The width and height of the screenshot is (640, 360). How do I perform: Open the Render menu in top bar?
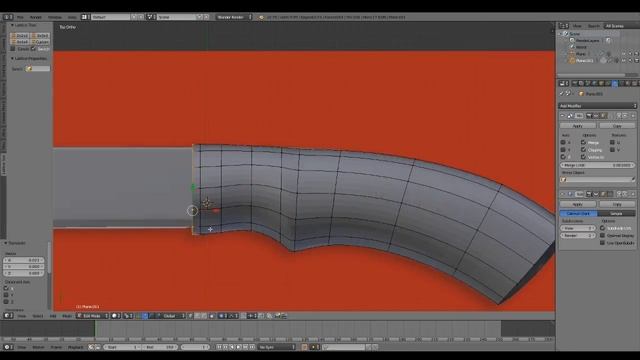pos(36,17)
